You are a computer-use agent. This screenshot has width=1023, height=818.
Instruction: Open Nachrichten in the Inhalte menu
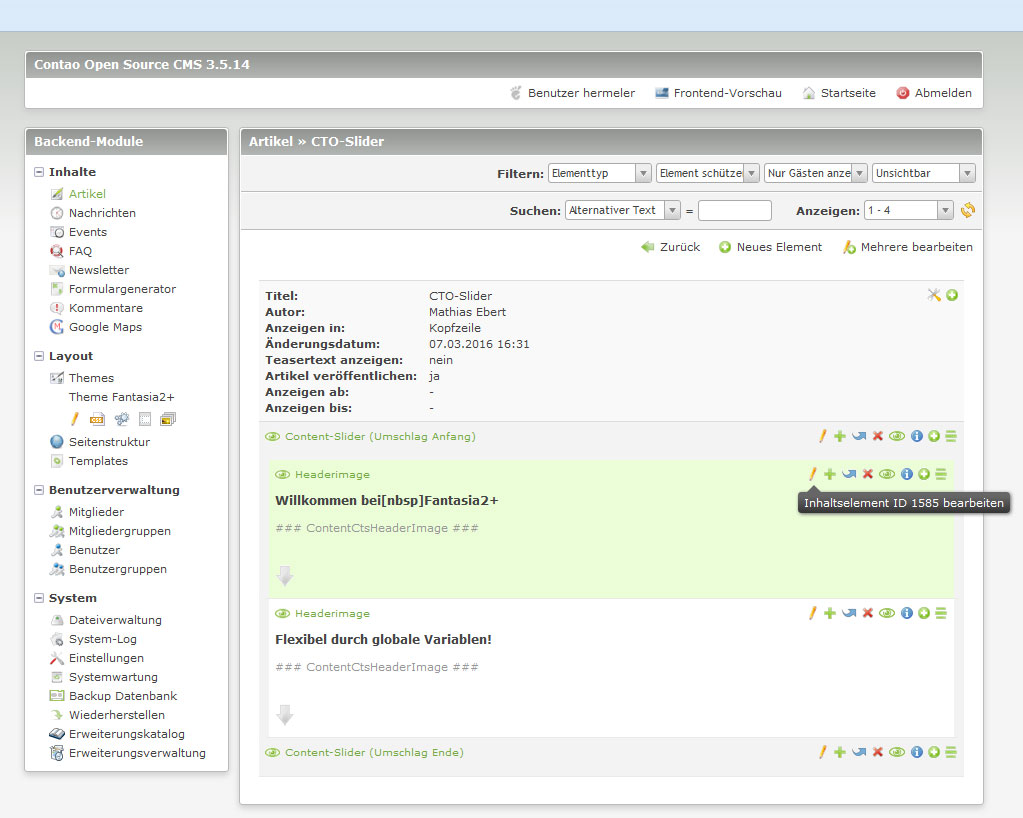[x=101, y=213]
